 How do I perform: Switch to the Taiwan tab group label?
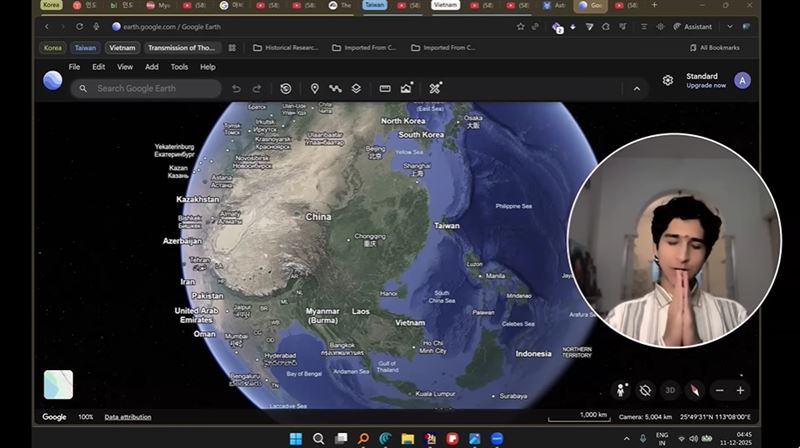pos(374,5)
